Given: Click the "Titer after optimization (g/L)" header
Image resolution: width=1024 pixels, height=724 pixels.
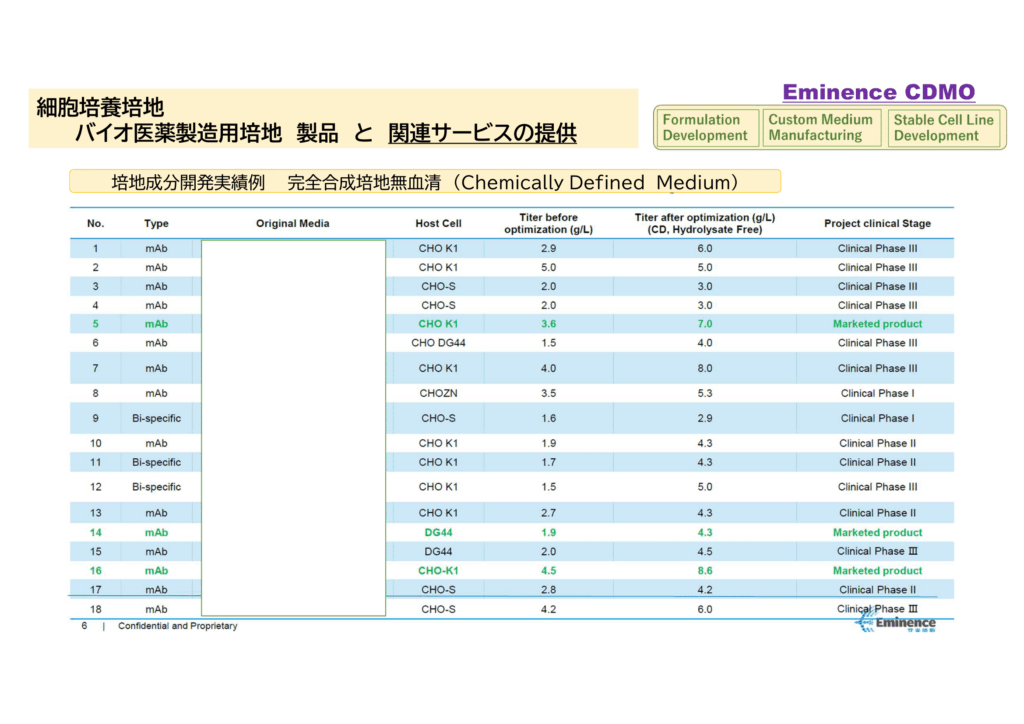Looking at the screenshot, I should (x=705, y=223).
